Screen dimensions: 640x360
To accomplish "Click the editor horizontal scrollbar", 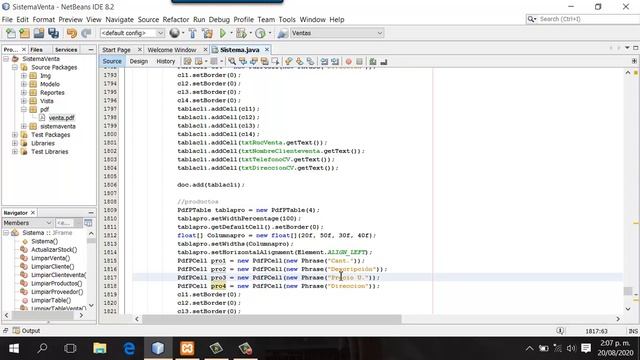I will [x=271, y=319].
